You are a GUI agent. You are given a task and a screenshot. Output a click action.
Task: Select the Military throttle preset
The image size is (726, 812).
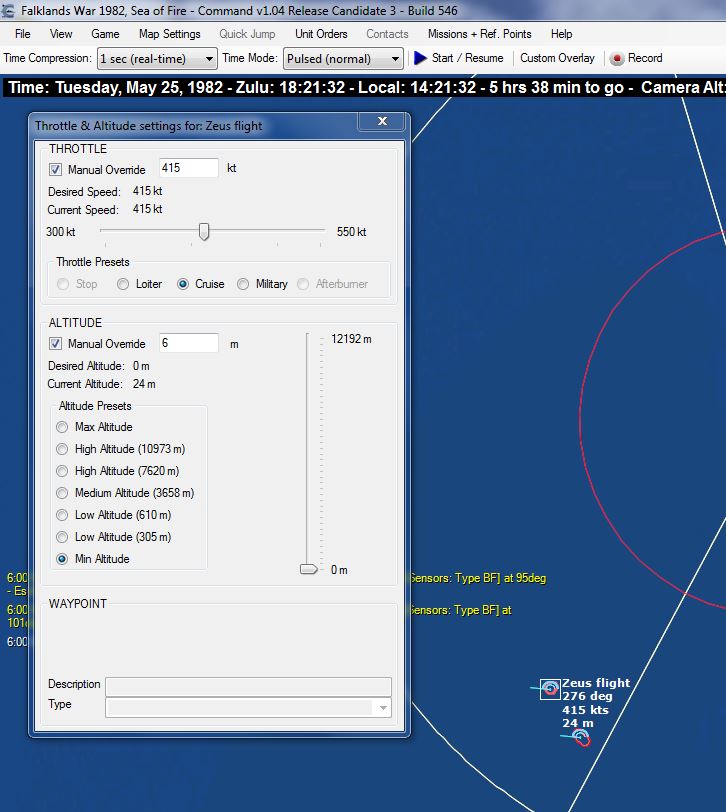point(243,284)
